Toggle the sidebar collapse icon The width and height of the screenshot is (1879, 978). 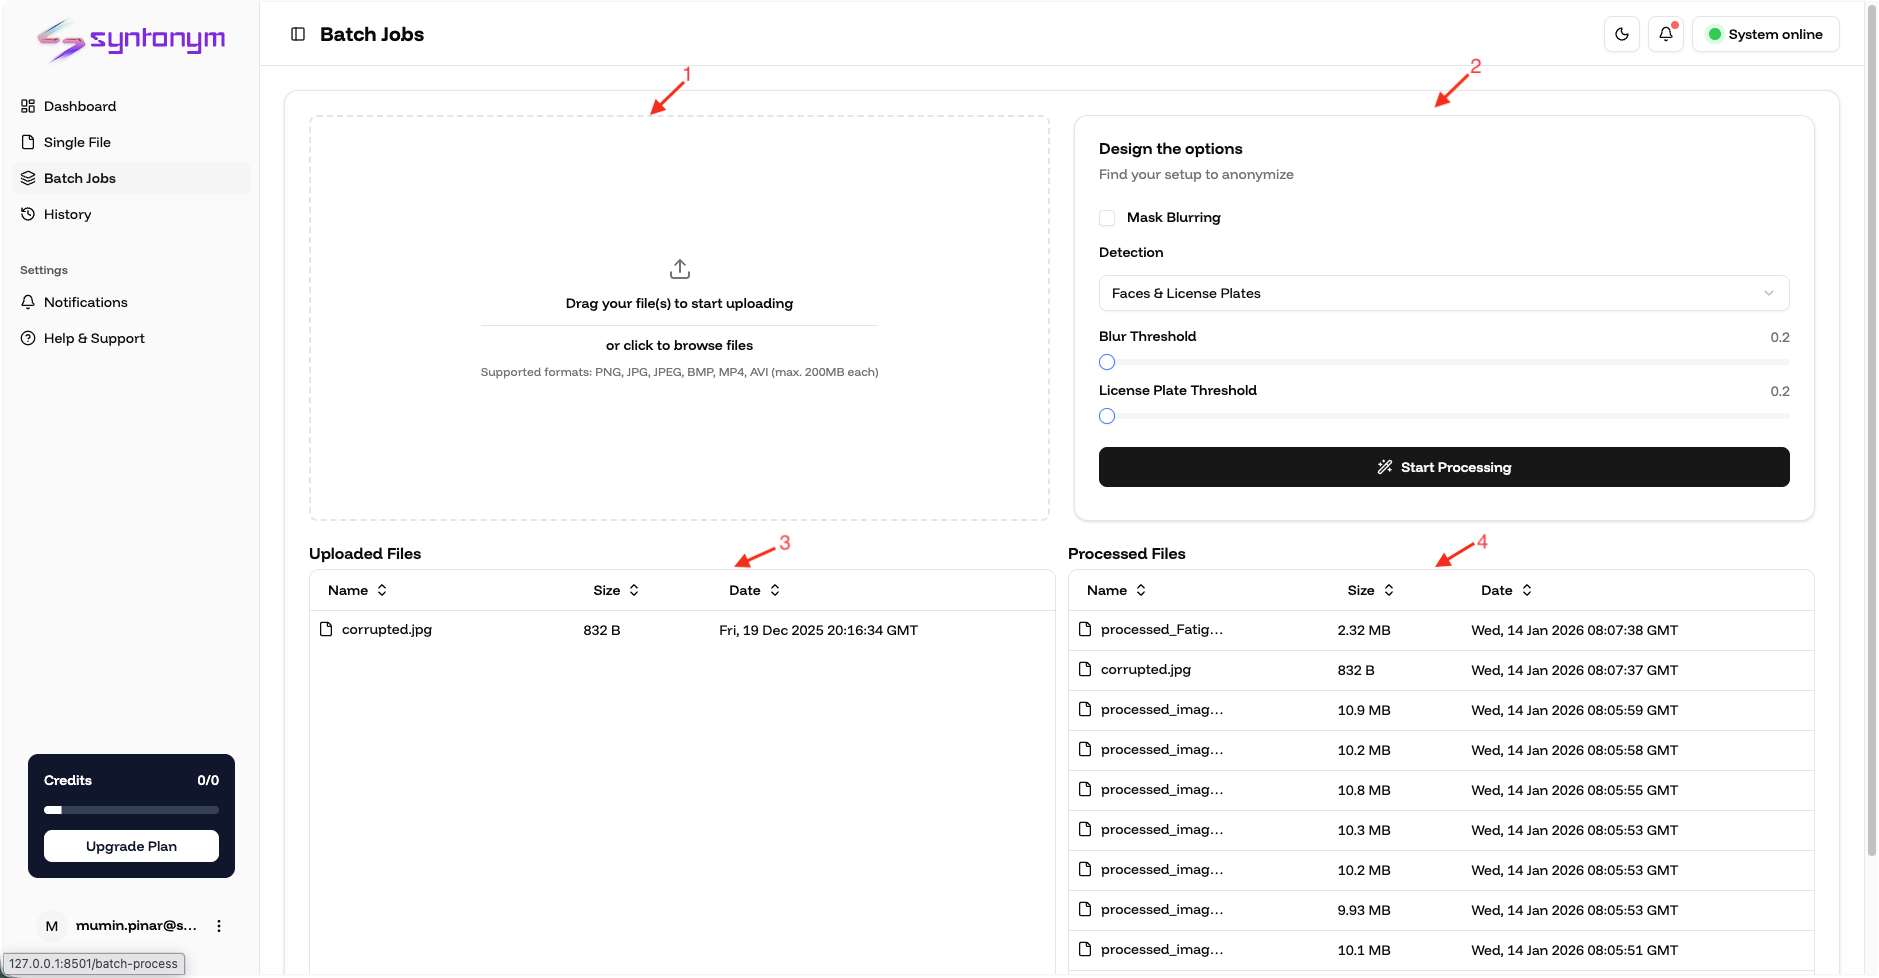[298, 34]
